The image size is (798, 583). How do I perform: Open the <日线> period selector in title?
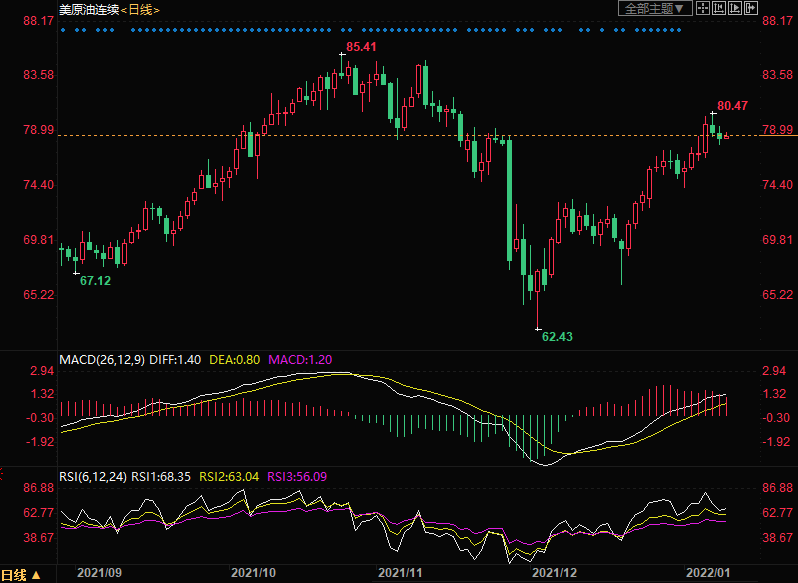point(140,9)
